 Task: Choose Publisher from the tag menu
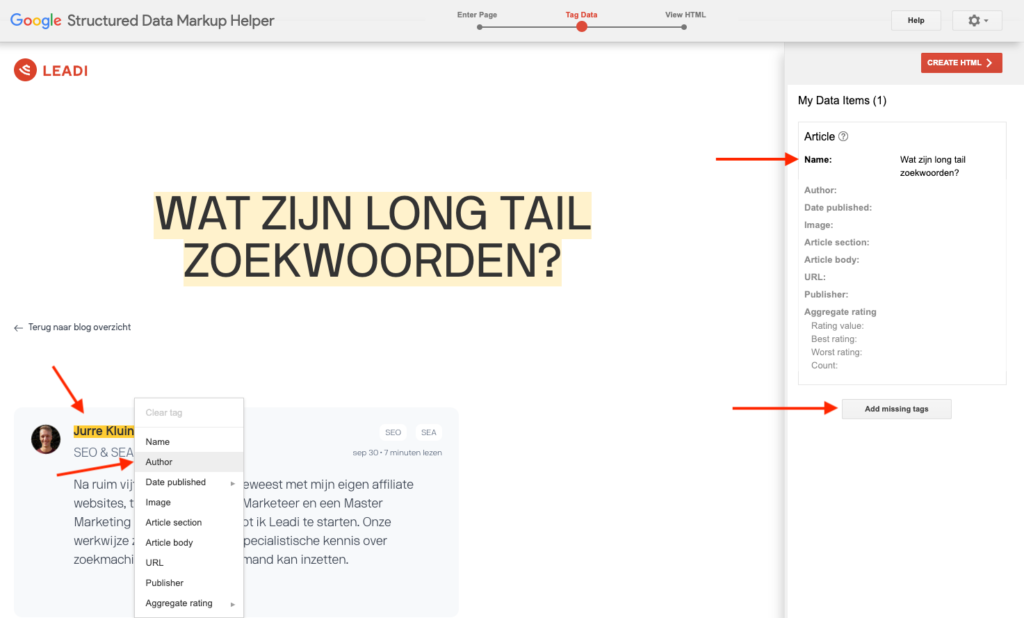pos(189,583)
